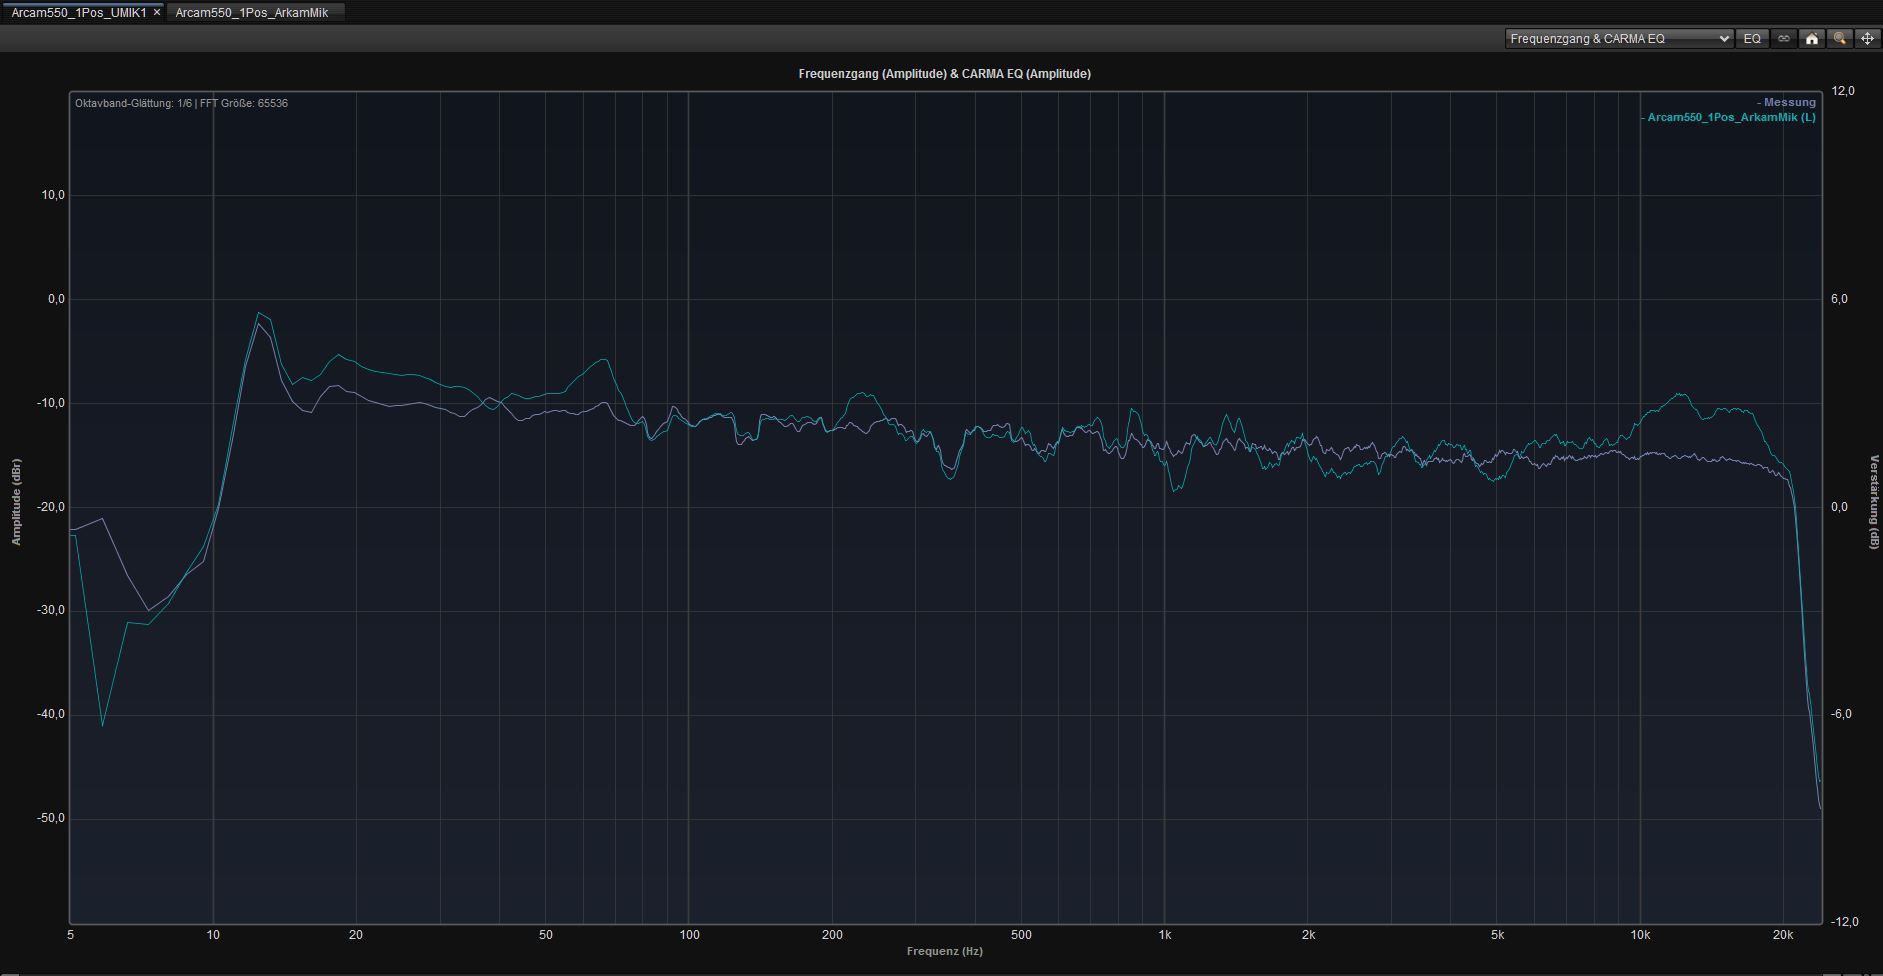The image size is (1883, 976).
Task: Click the Verstärkung (dB) right axis label
Action: (x=1874, y=502)
